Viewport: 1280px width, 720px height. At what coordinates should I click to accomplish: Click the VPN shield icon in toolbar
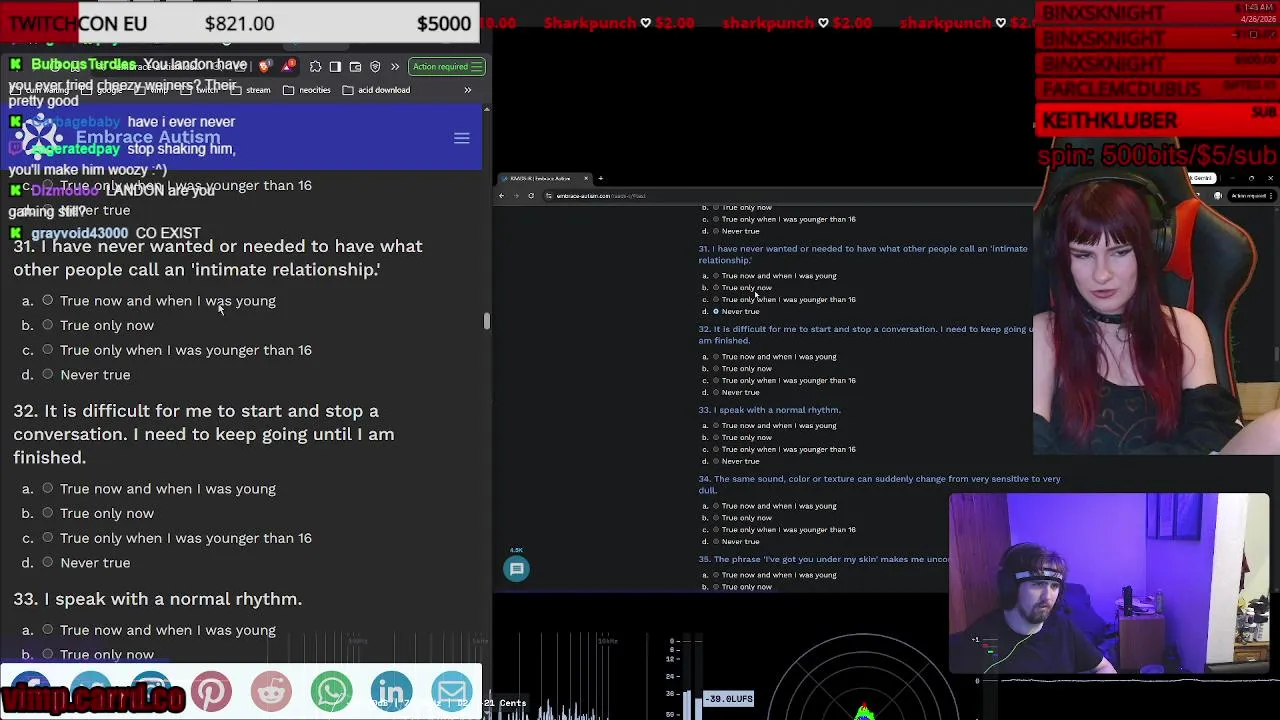coord(375,67)
